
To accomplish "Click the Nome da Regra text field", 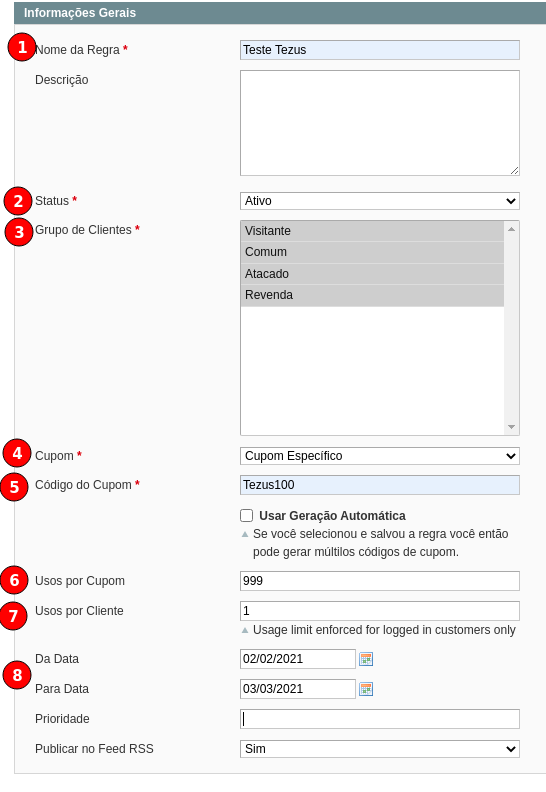I will click(x=380, y=50).
